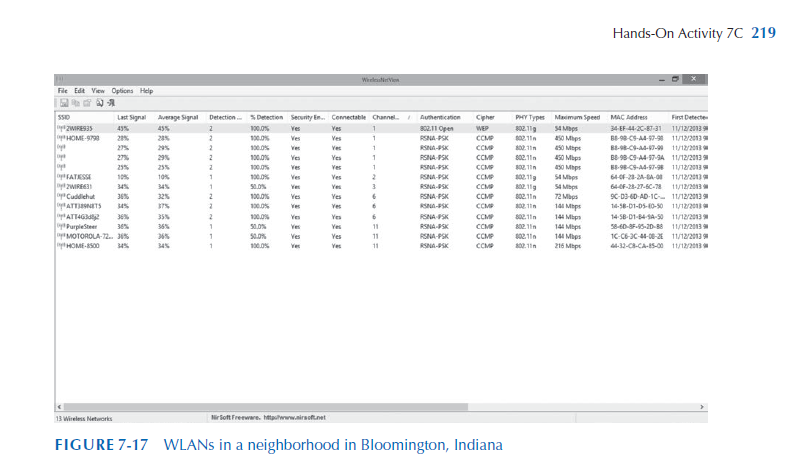Click the app icon in WirelessNetView title bar
802x472 pixels.
pos(60,79)
